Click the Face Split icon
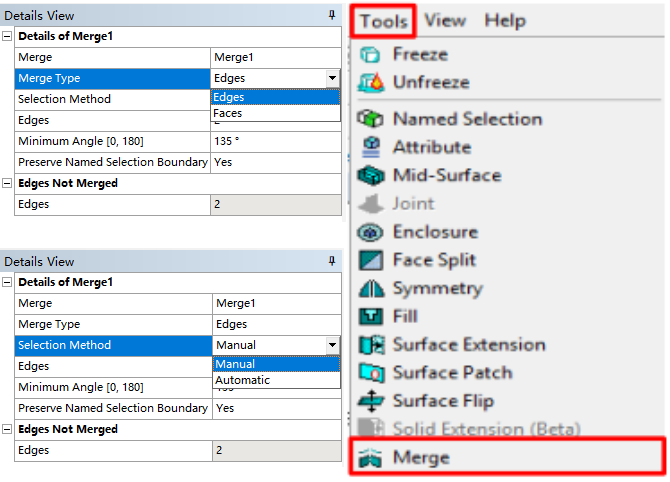 371,260
